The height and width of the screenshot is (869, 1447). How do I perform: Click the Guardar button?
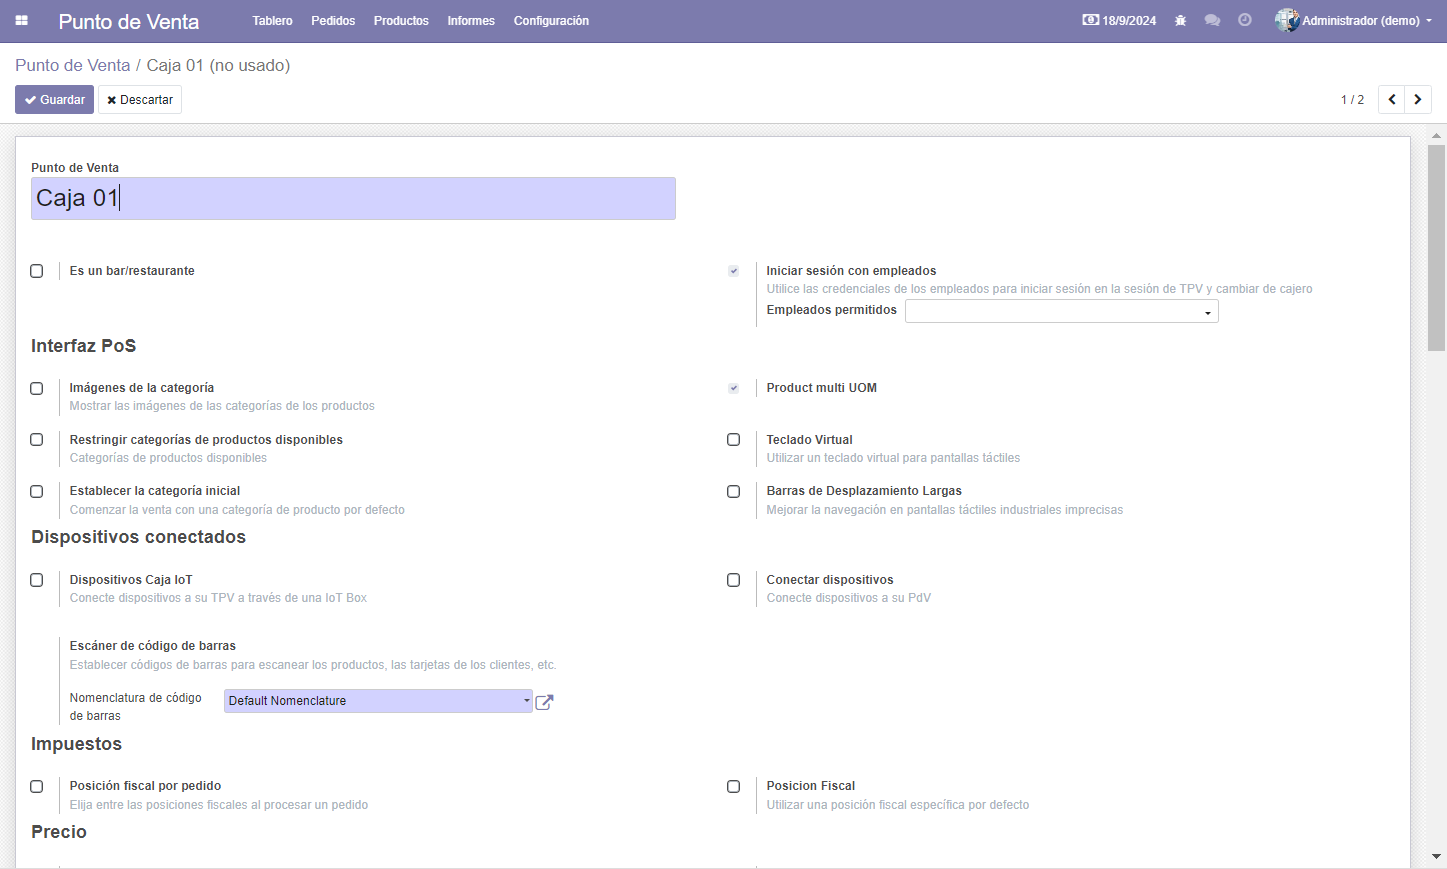pos(54,100)
